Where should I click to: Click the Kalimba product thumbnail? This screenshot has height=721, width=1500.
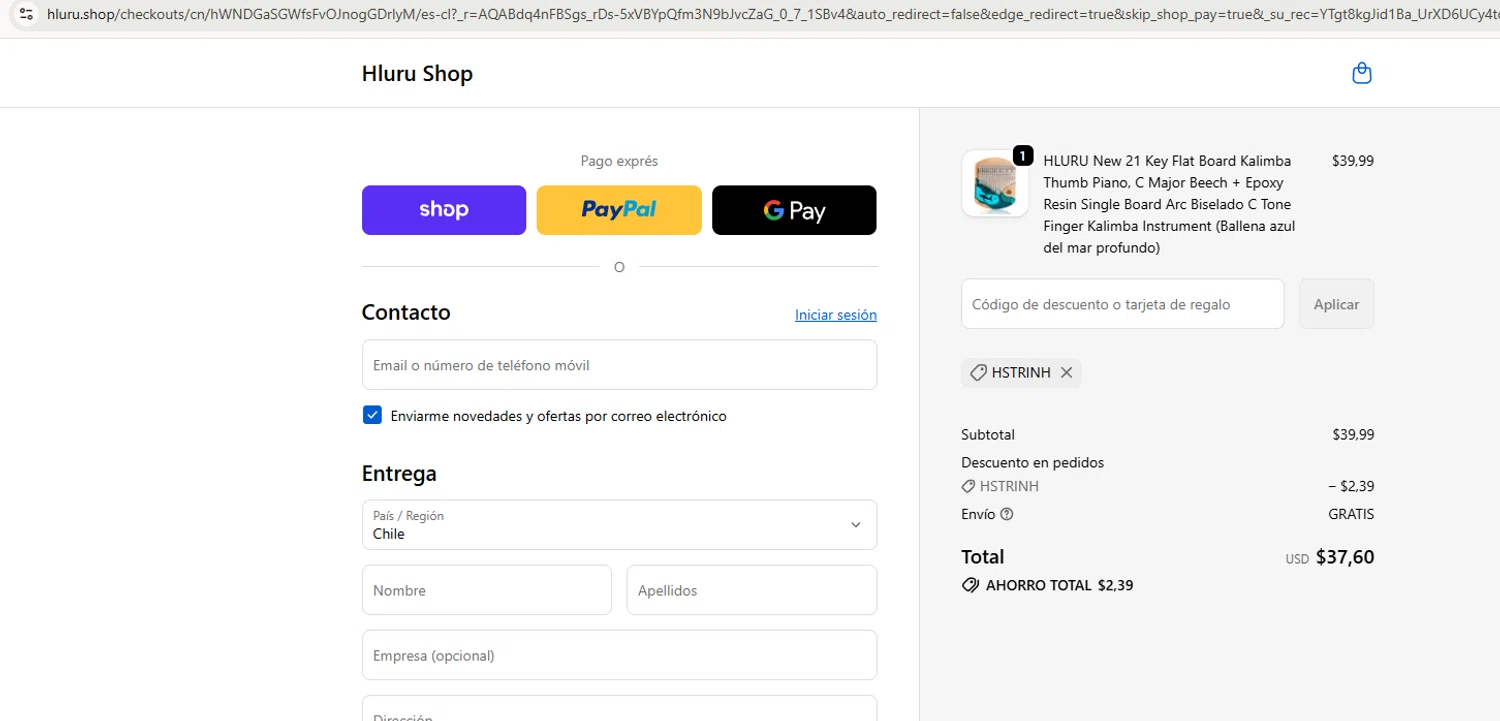pos(995,183)
